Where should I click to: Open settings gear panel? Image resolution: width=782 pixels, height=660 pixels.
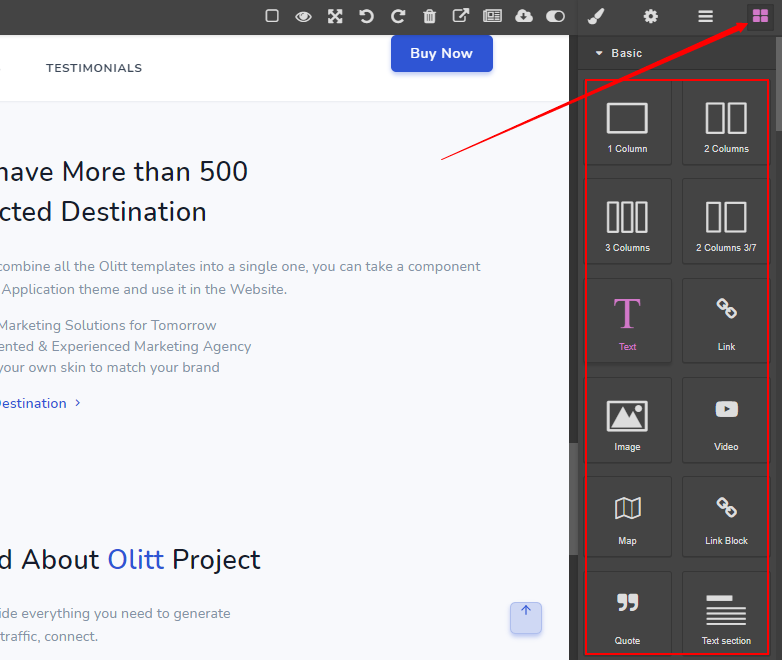651,16
